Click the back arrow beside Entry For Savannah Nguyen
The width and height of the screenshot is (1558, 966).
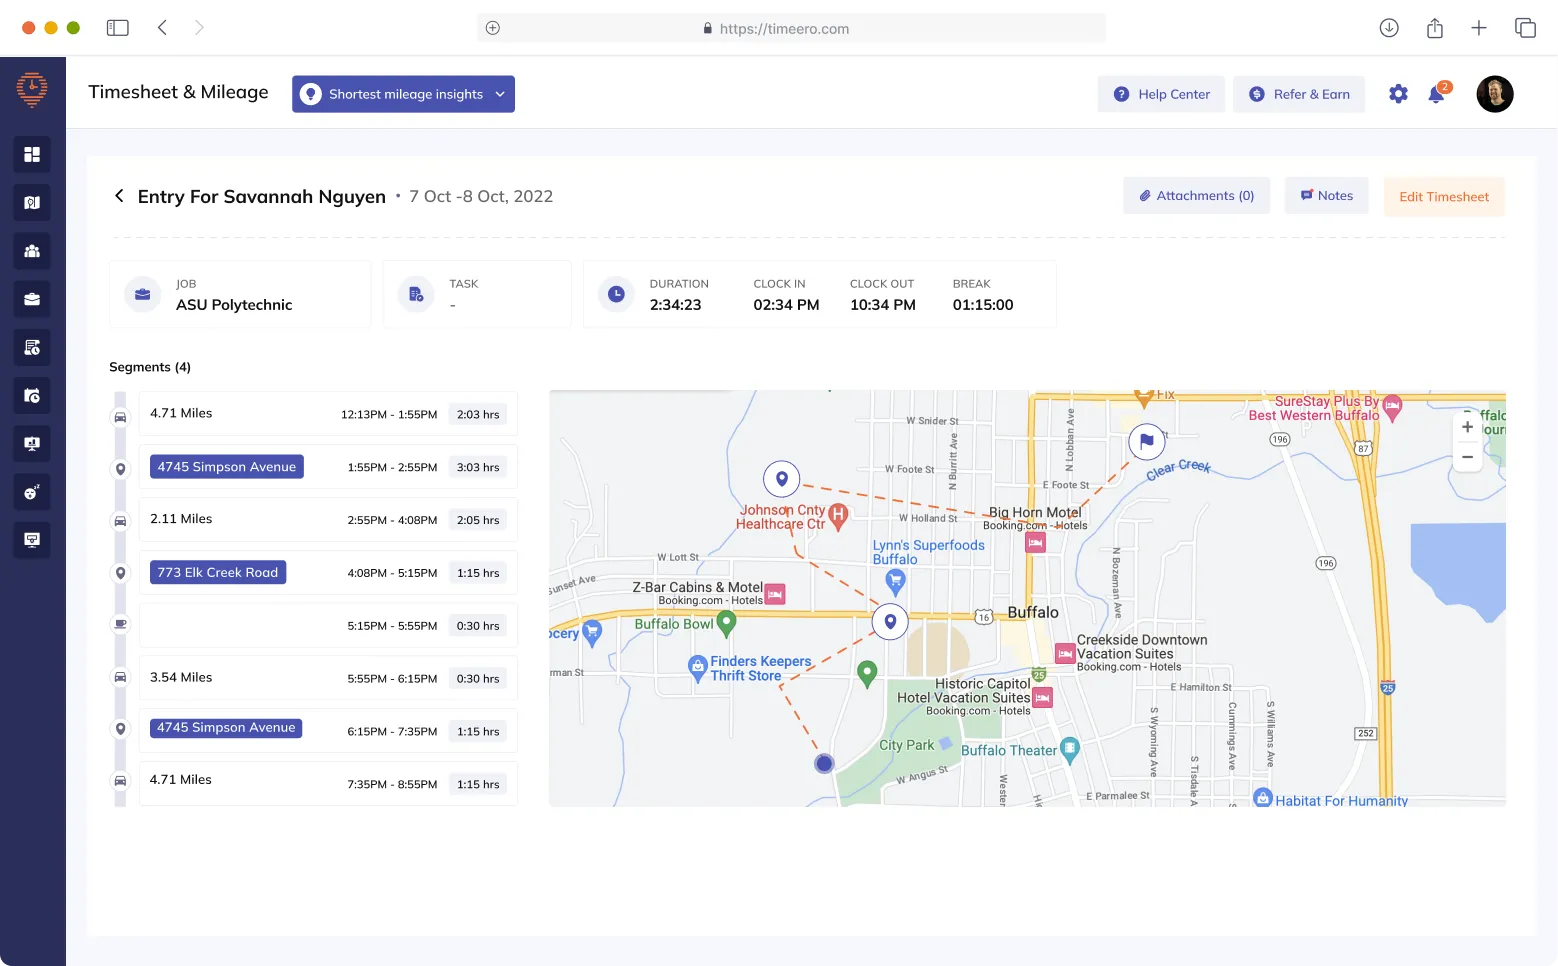tap(119, 196)
